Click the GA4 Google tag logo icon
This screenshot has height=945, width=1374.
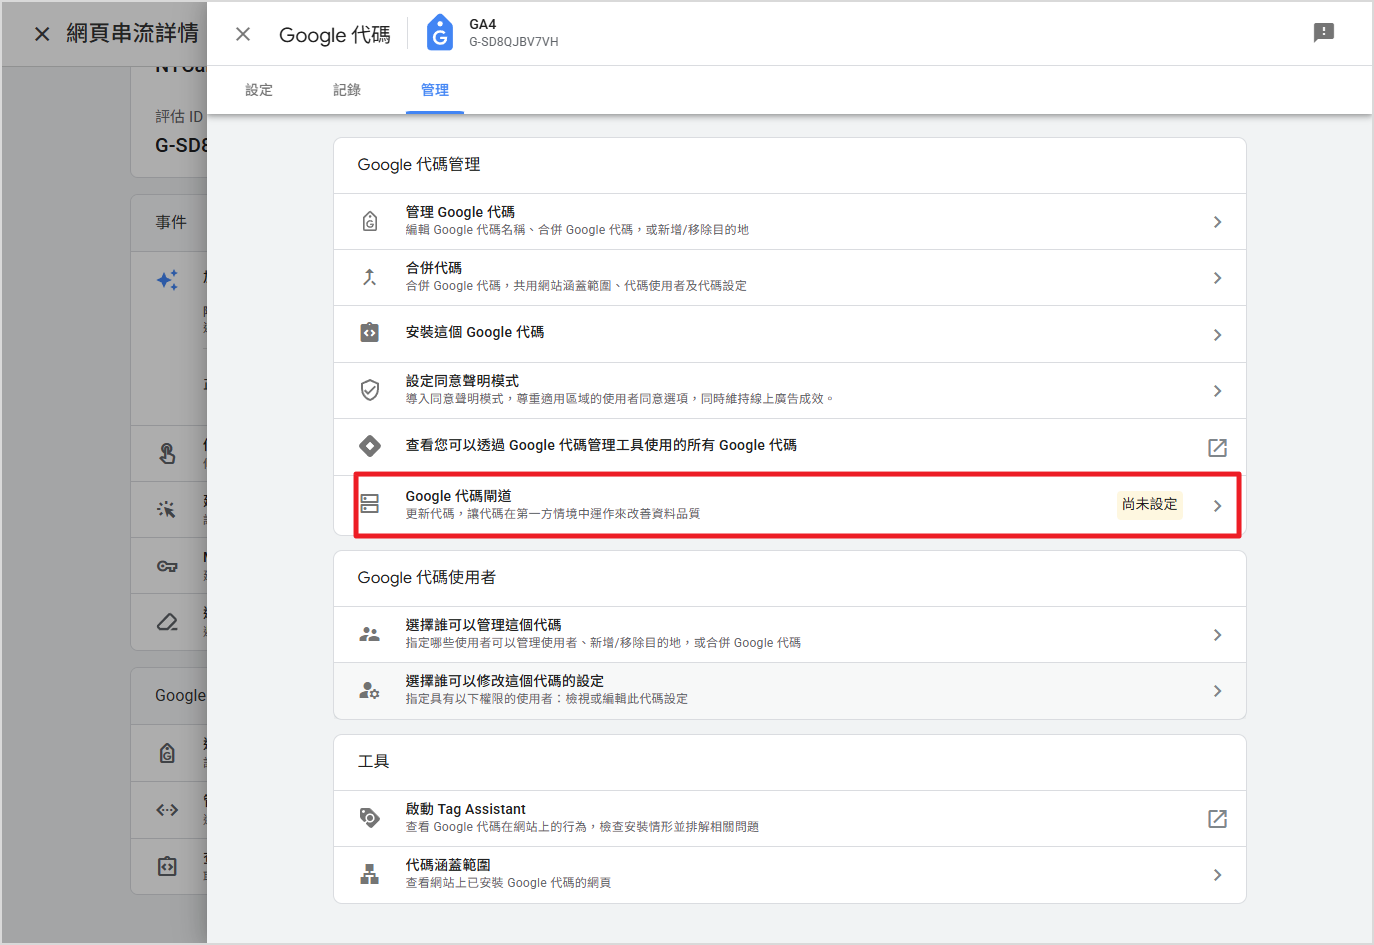(439, 33)
